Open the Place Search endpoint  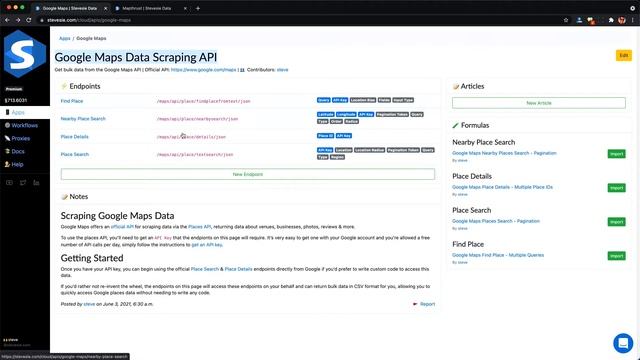point(75,154)
